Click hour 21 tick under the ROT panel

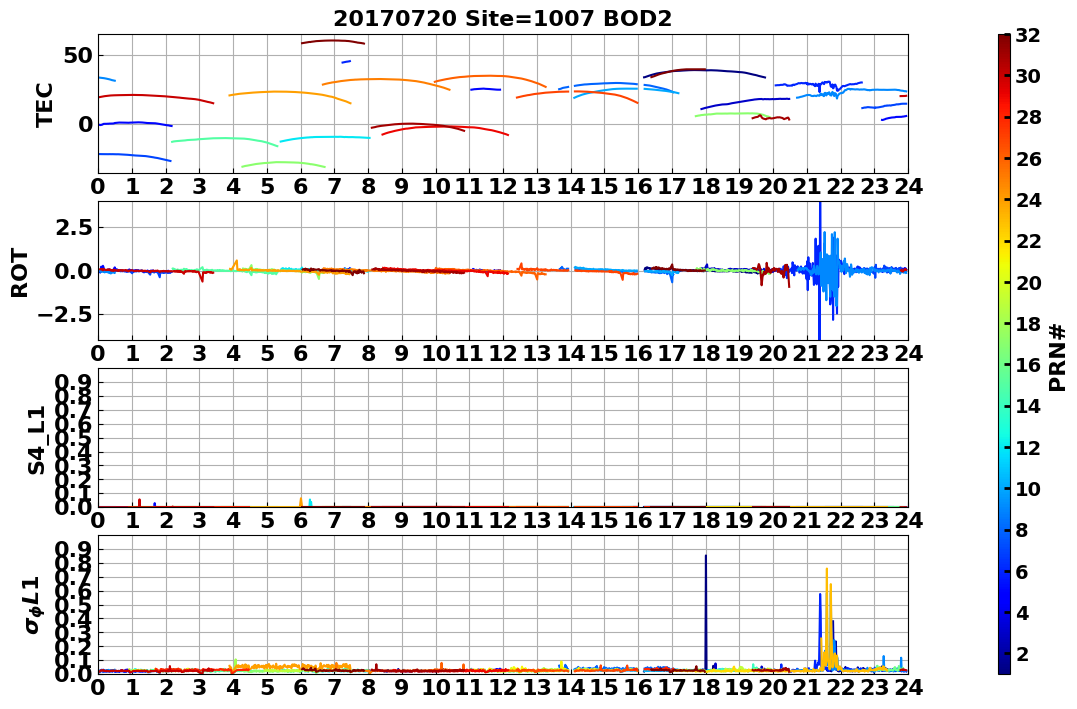[x=806, y=353]
